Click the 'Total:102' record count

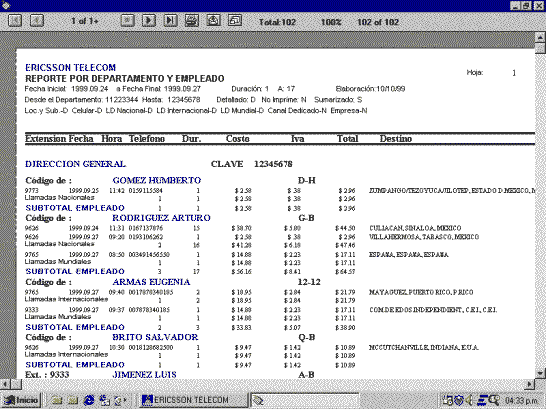pos(277,22)
